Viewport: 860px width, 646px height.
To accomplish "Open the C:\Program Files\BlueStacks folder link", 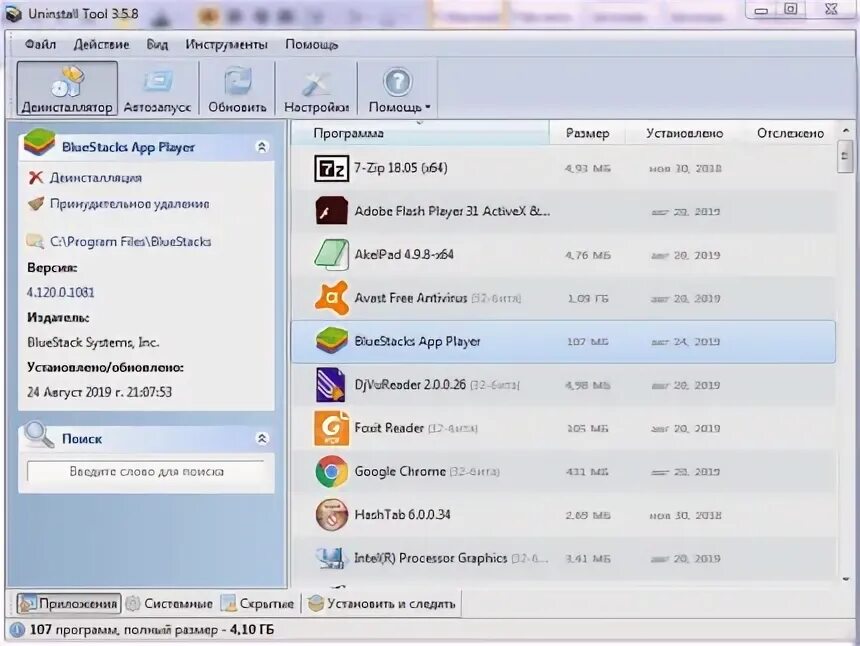I will coord(131,241).
